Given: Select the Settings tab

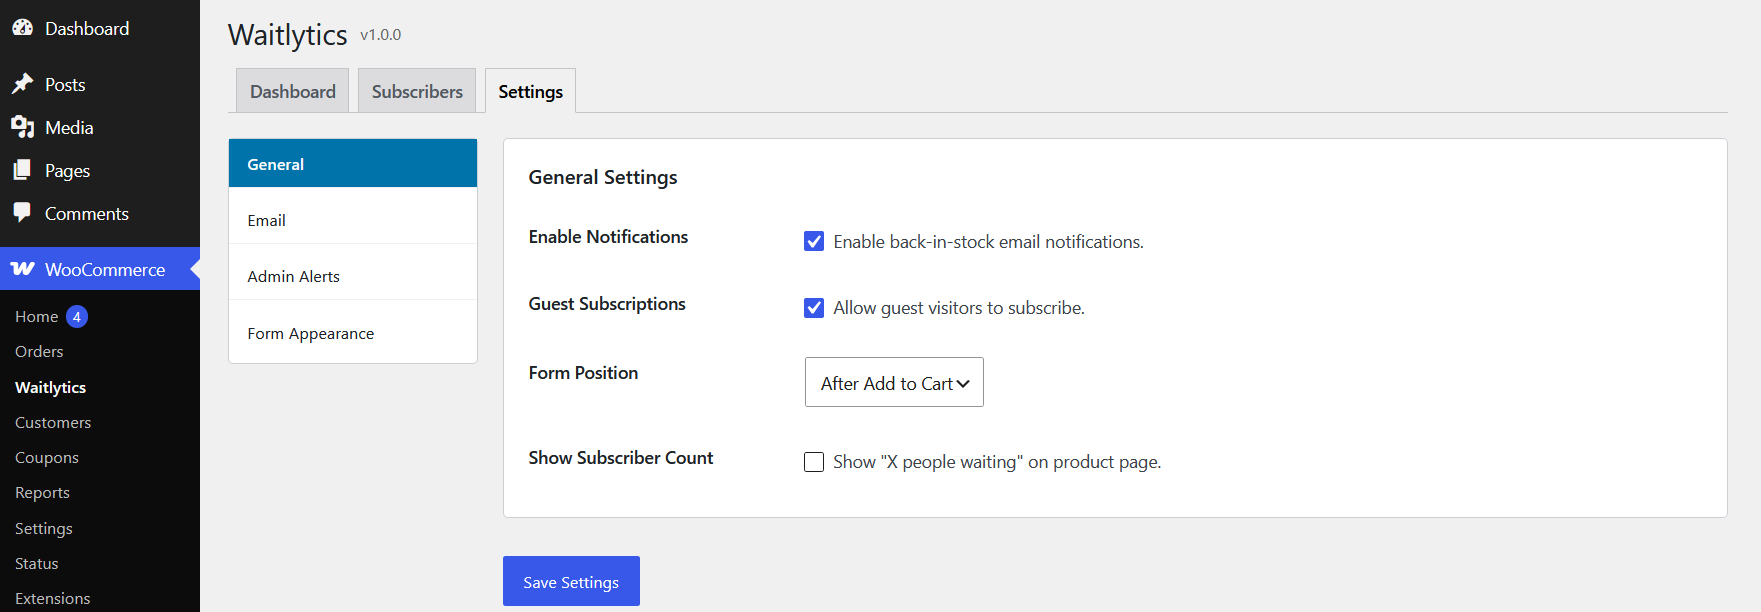Looking at the screenshot, I should 530,91.
